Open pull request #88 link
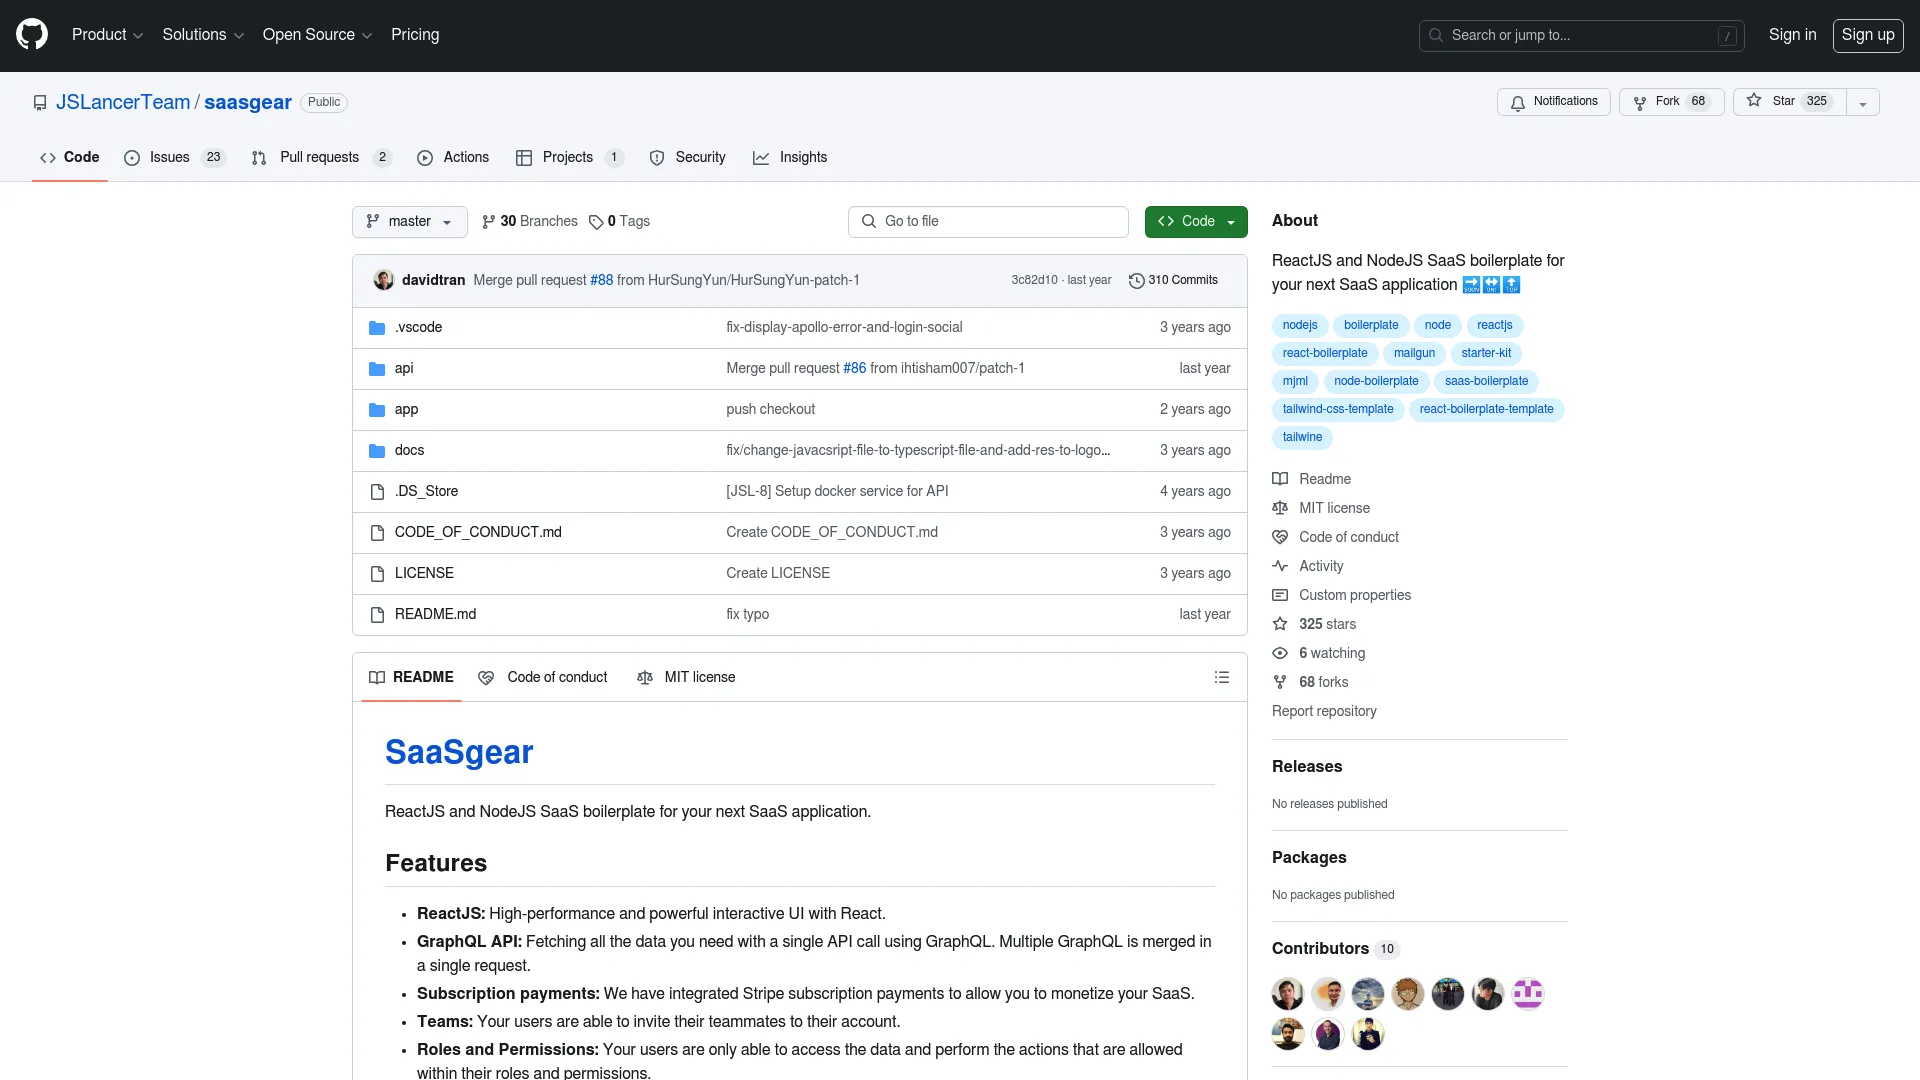 (601, 281)
